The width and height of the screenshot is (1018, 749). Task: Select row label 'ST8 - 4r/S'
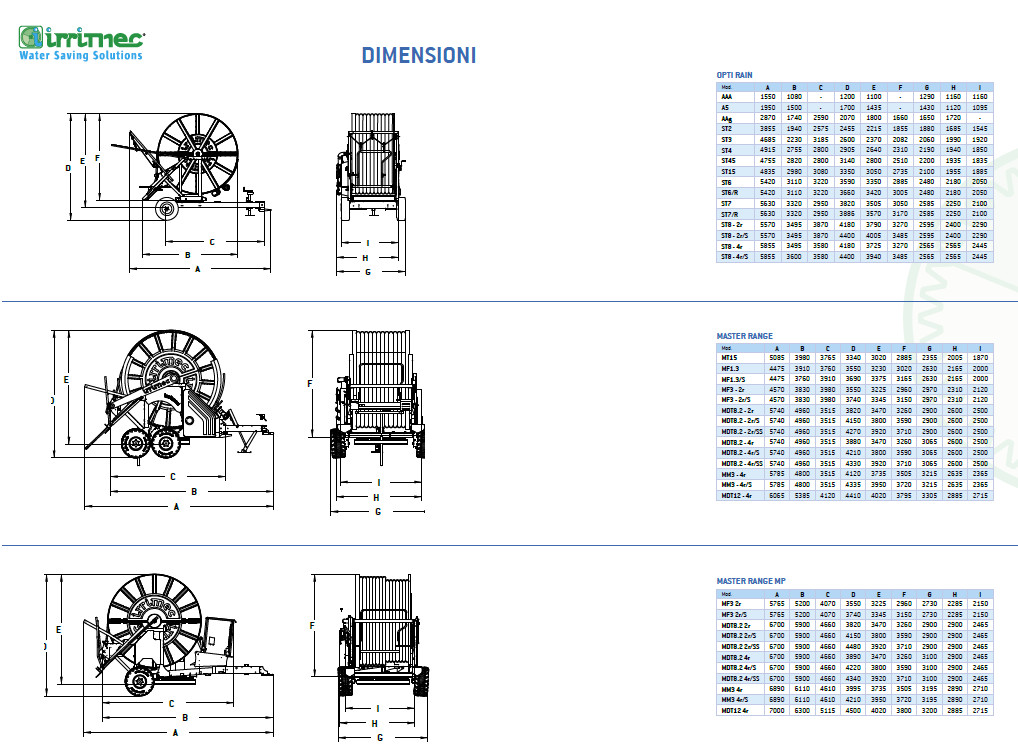pos(735,257)
